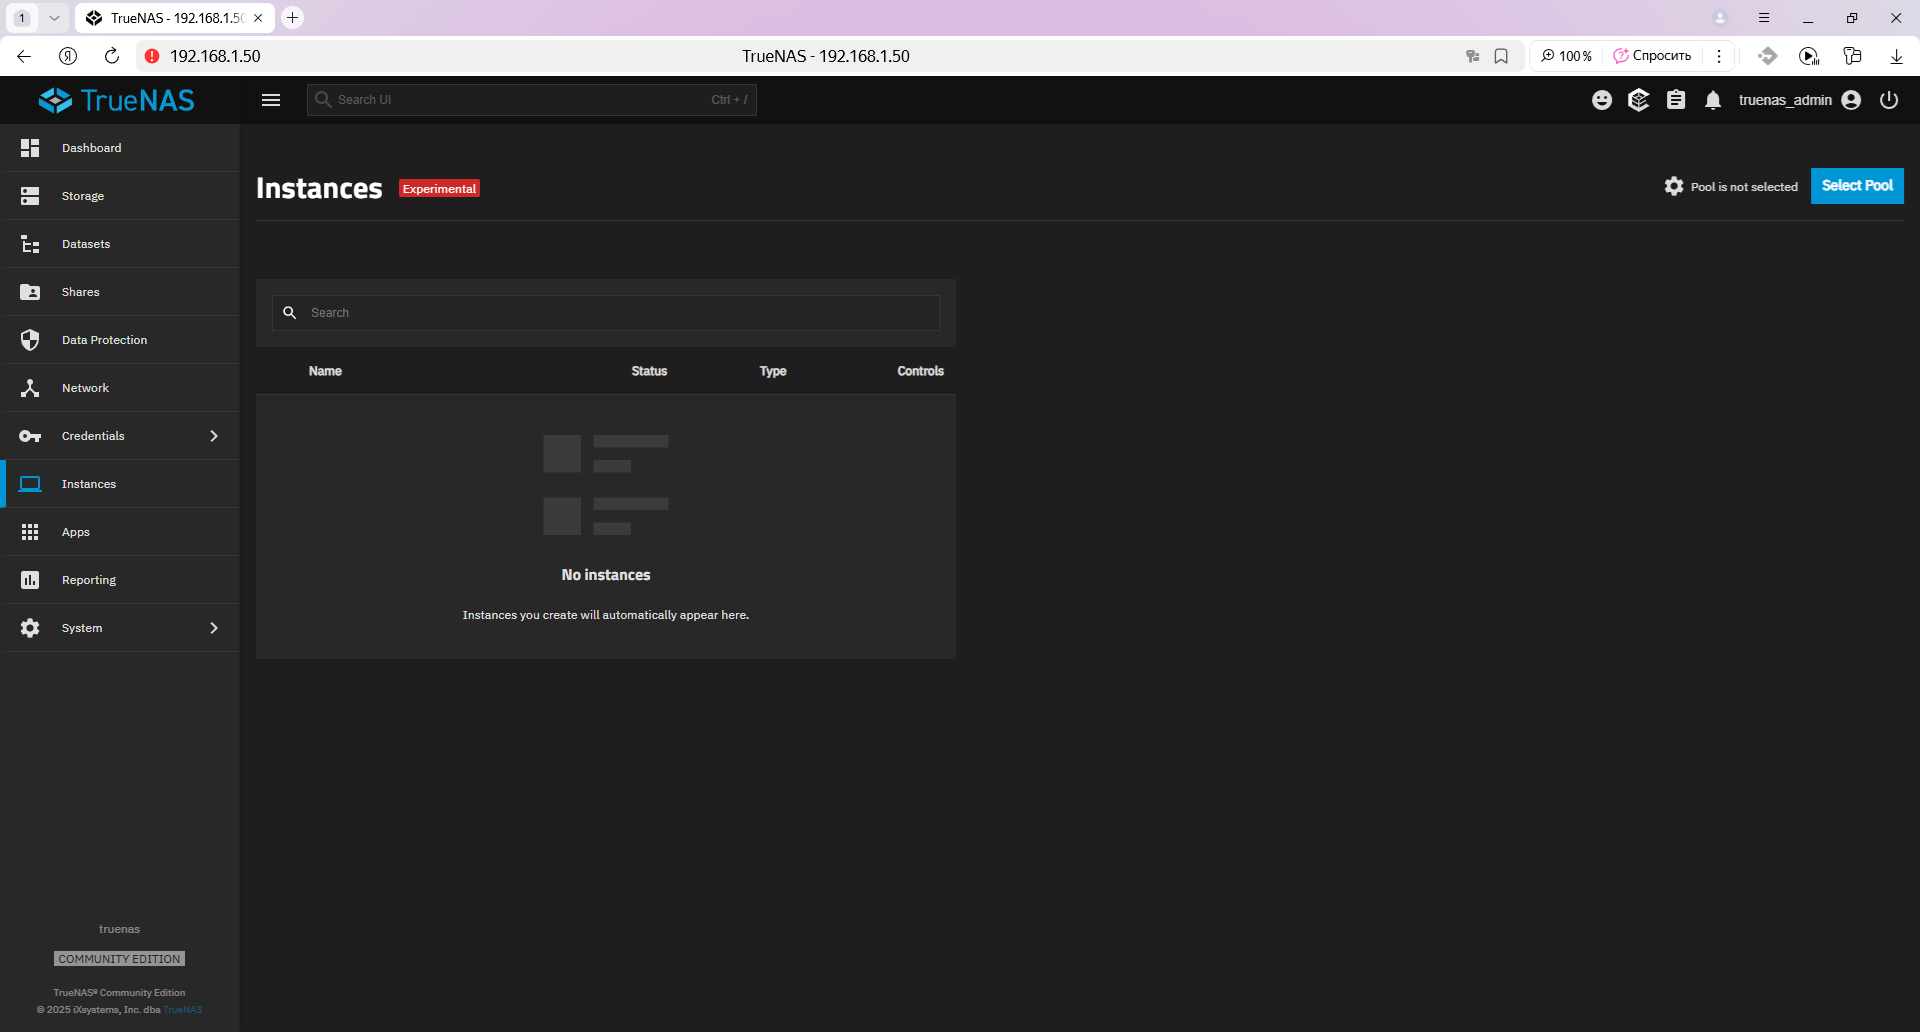Viewport: 1920px width, 1032px height.
Task: Click Спросить assistant button
Action: [x=1652, y=56]
